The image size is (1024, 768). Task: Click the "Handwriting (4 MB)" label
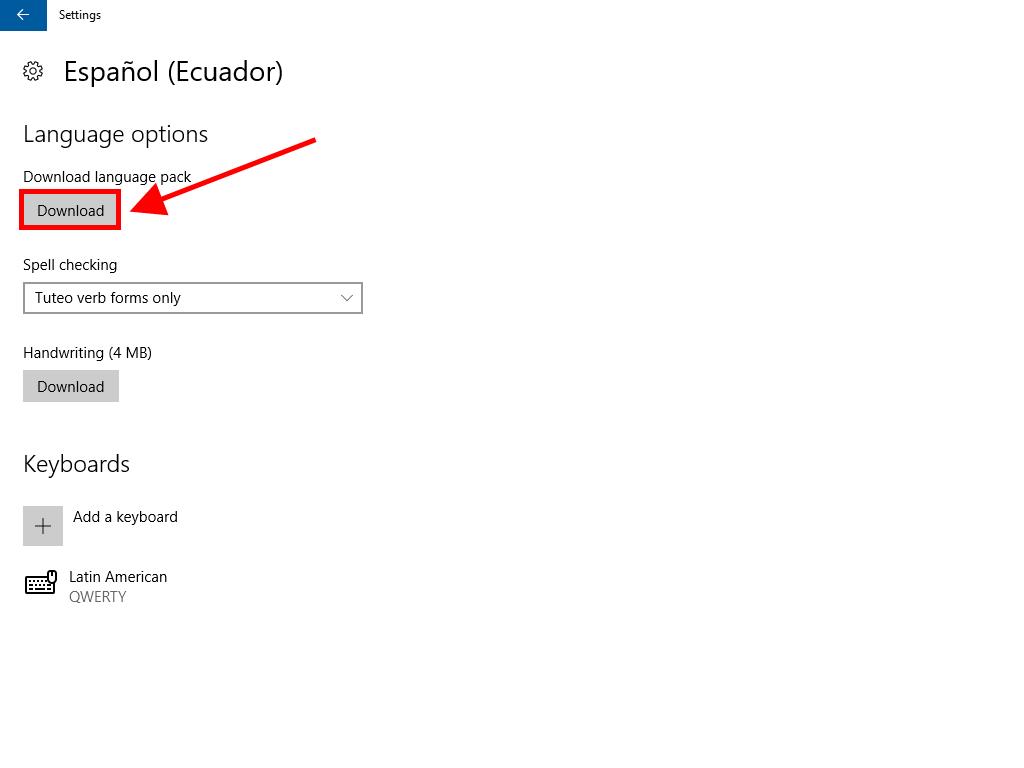(87, 353)
